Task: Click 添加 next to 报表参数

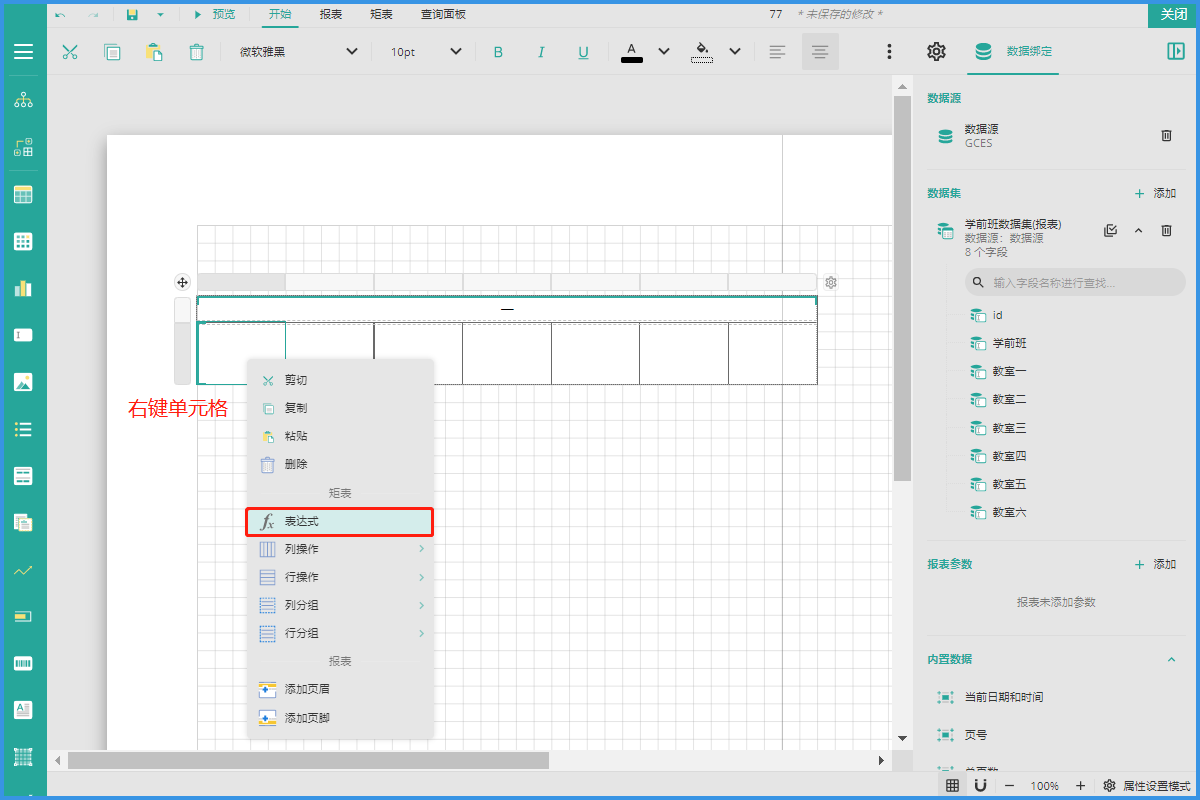Action: click(1155, 564)
